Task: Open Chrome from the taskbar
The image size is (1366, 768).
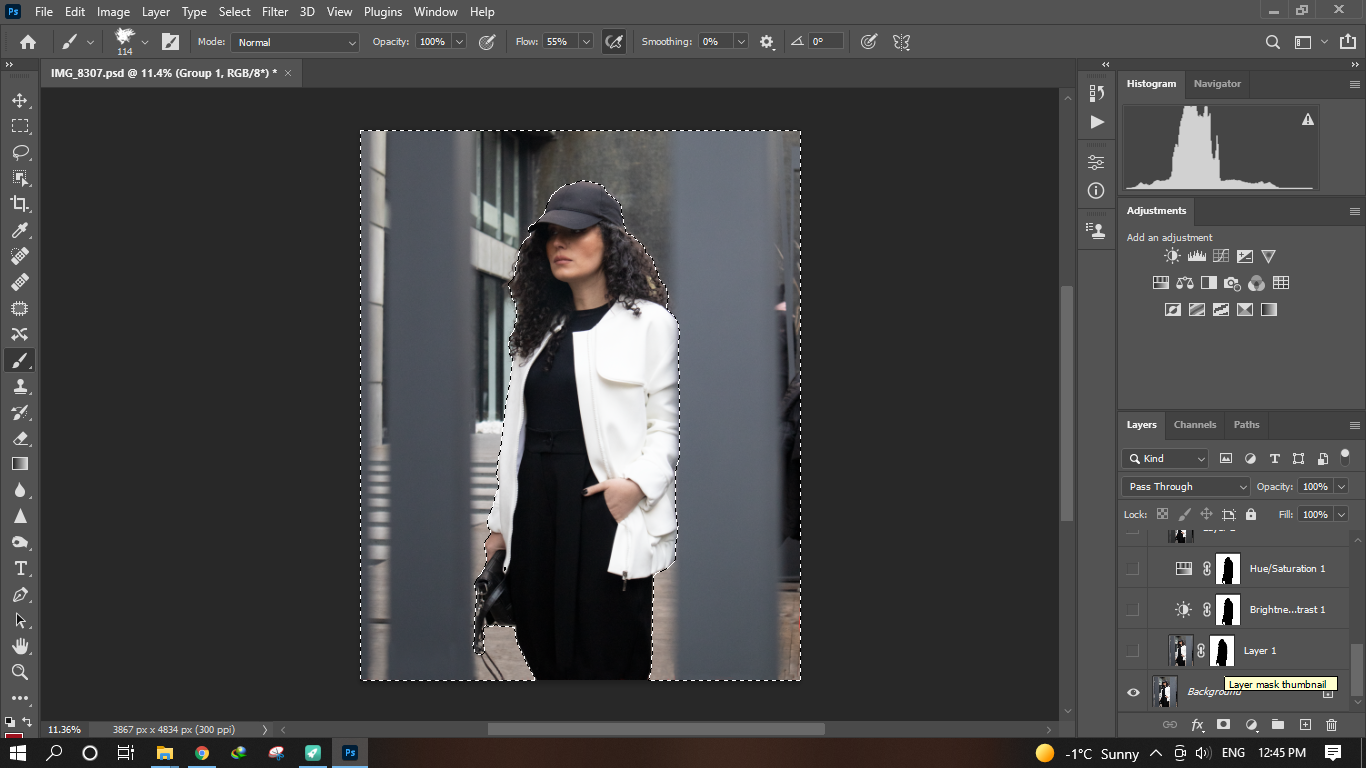Action: pos(202,753)
